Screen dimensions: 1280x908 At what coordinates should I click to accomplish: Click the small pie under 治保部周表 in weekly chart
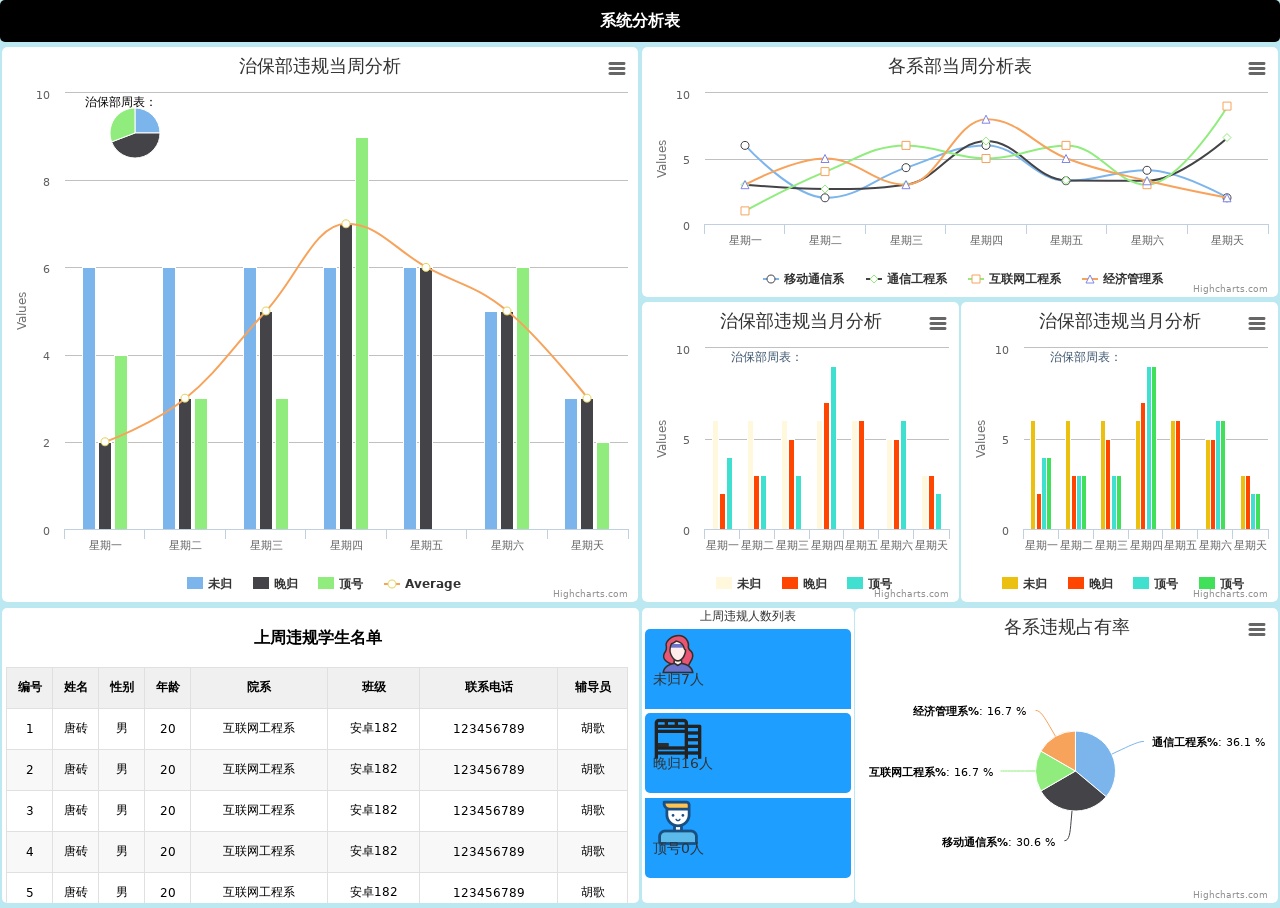(135, 133)
